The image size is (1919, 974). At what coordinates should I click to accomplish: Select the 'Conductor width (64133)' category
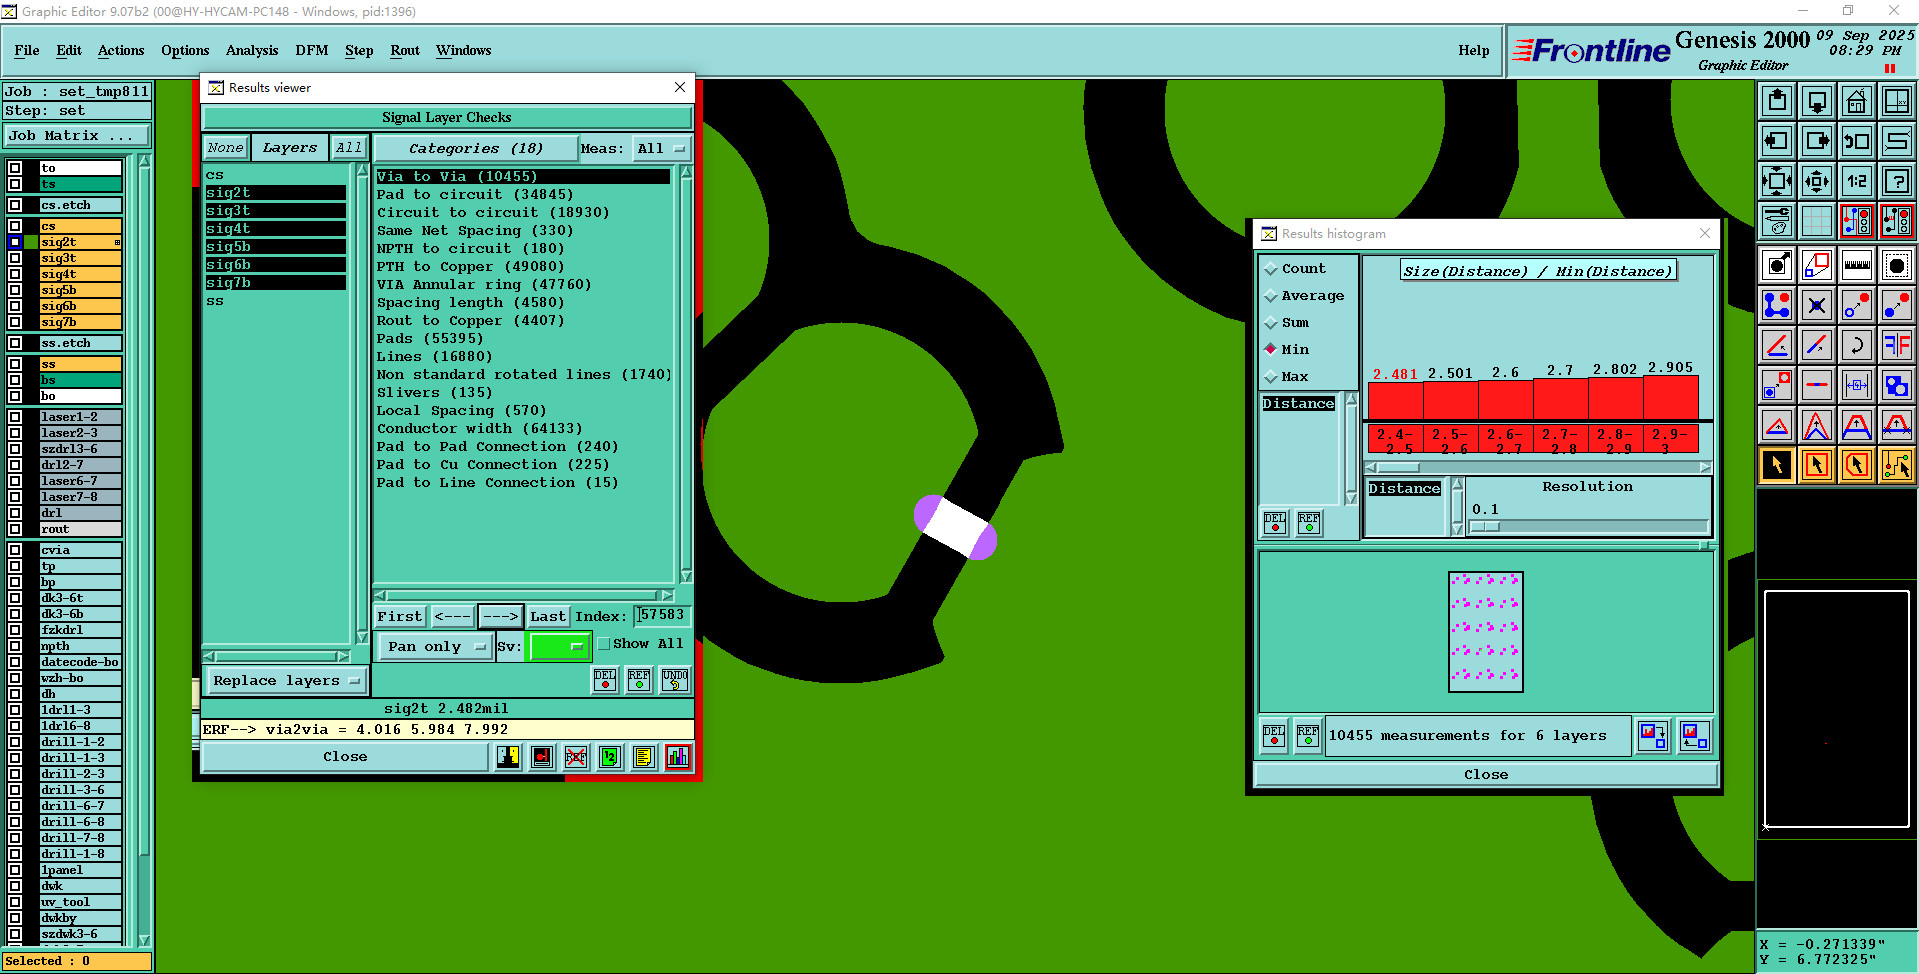[x=479, y=429]
